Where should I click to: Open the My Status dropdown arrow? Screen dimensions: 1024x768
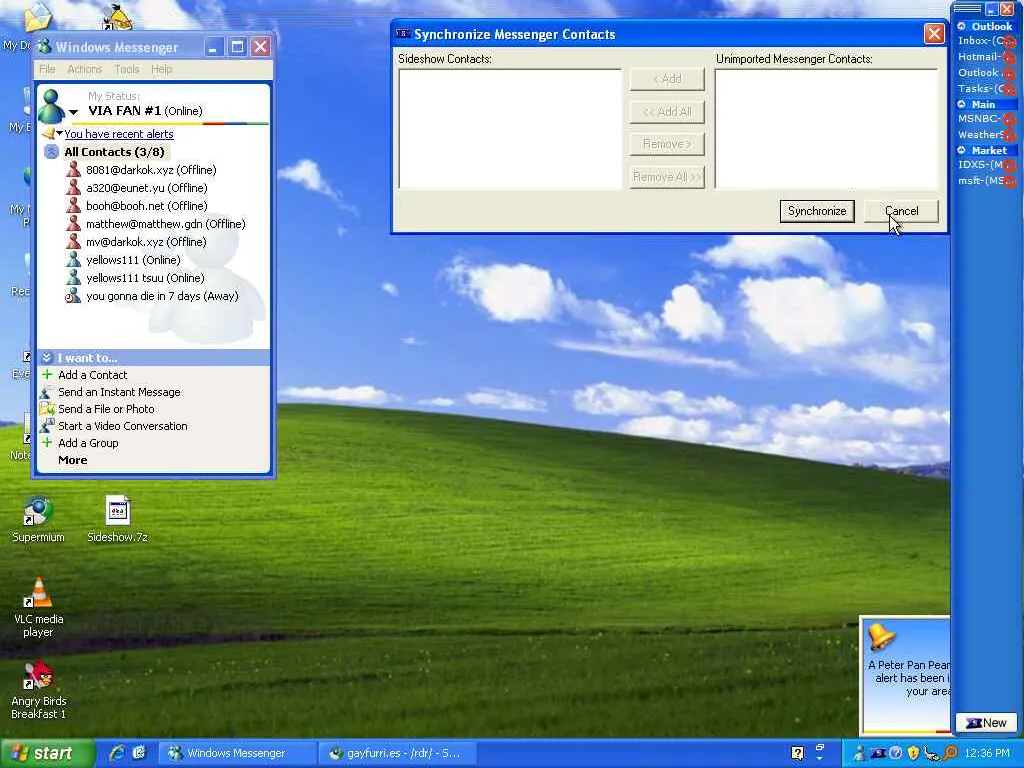point(73,112)
